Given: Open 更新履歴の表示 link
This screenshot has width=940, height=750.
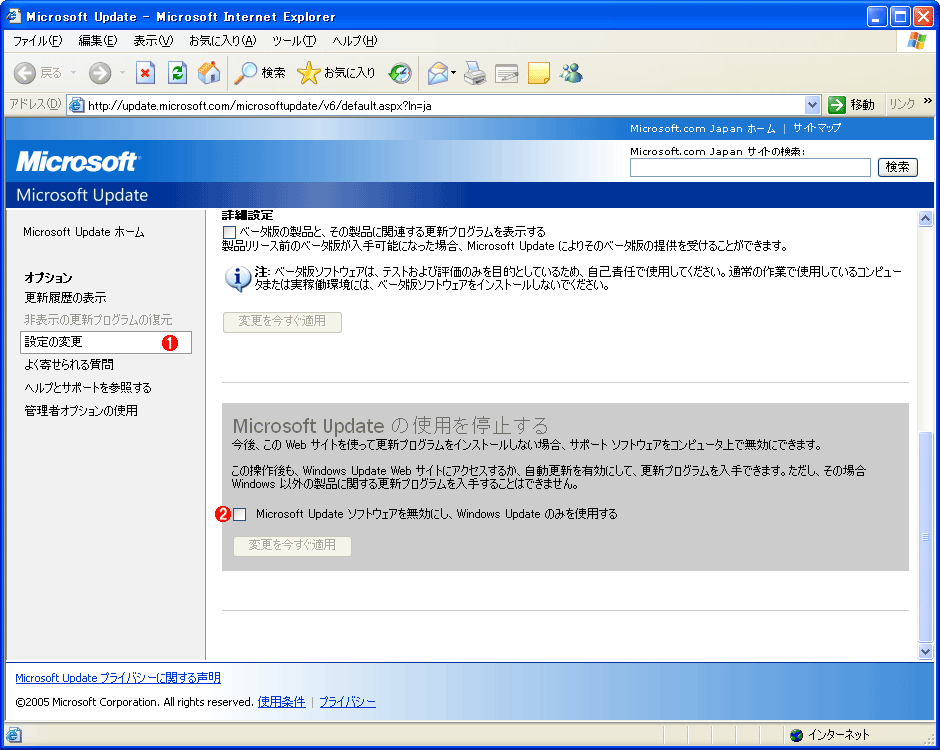Looking at the screenshot, I should pos(65,297).
